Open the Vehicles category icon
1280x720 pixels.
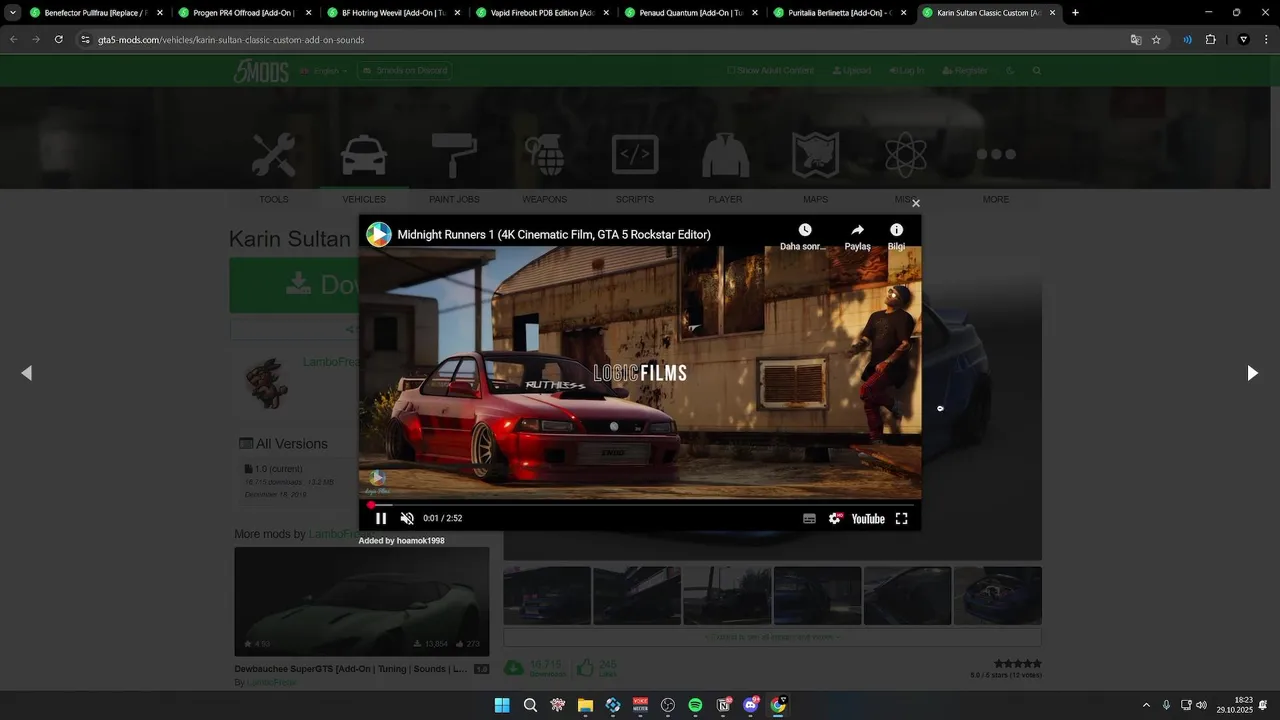(x=364, y=155)
